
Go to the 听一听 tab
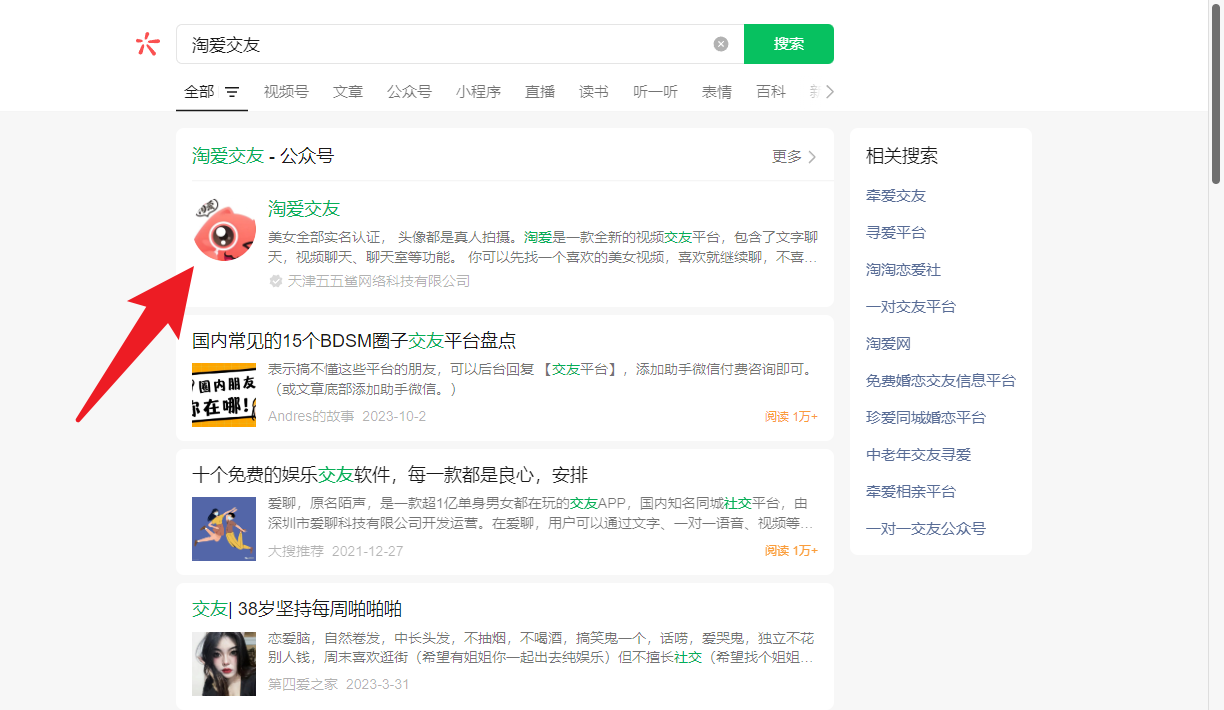click(x=656, y=91)
